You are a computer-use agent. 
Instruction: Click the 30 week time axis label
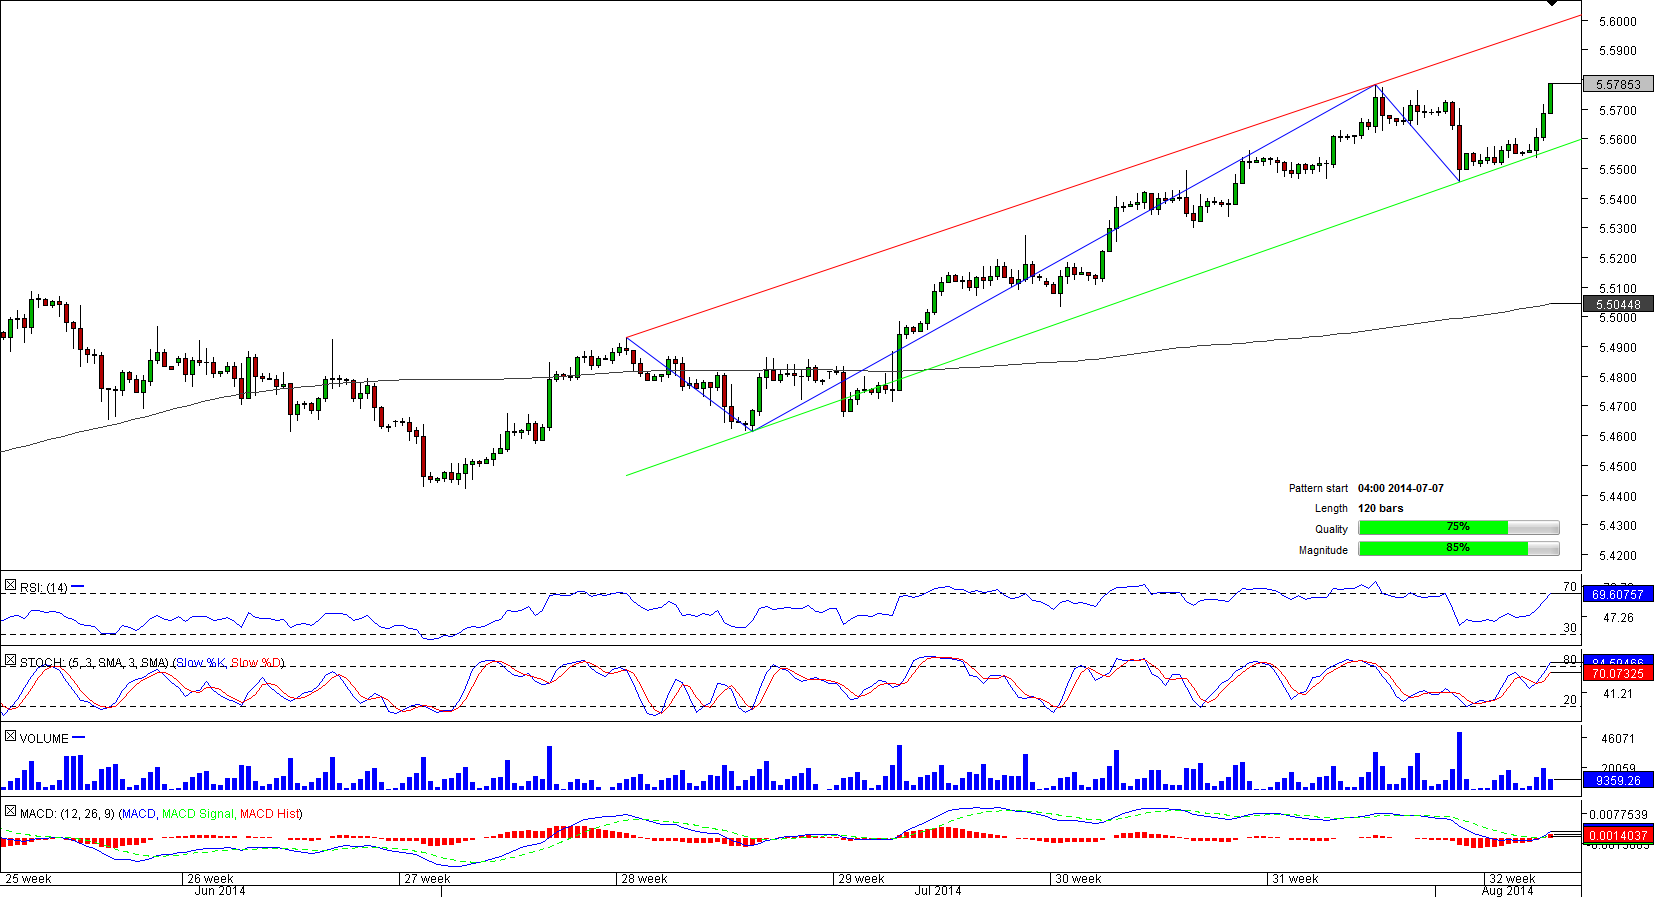click(1079, 879)
